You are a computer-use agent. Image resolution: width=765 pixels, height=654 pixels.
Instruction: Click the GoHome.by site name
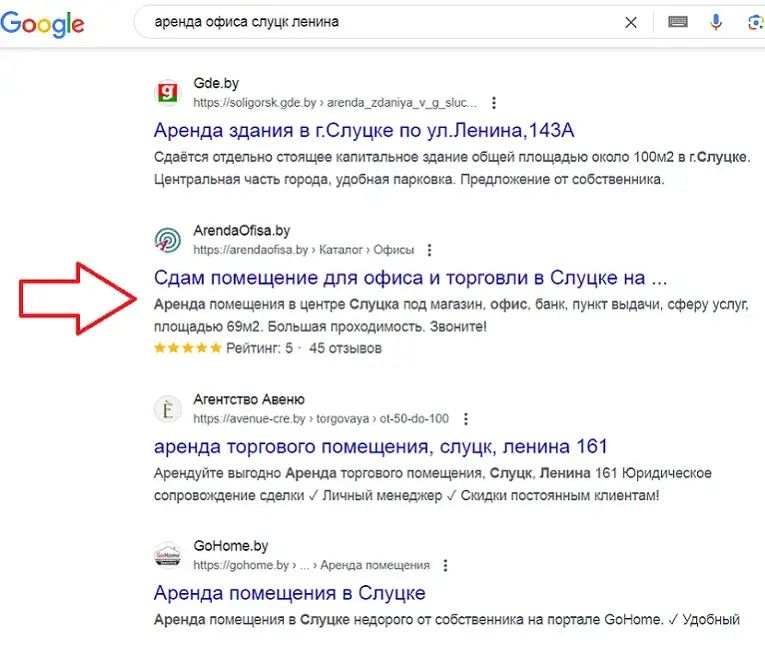click(231, 546)
